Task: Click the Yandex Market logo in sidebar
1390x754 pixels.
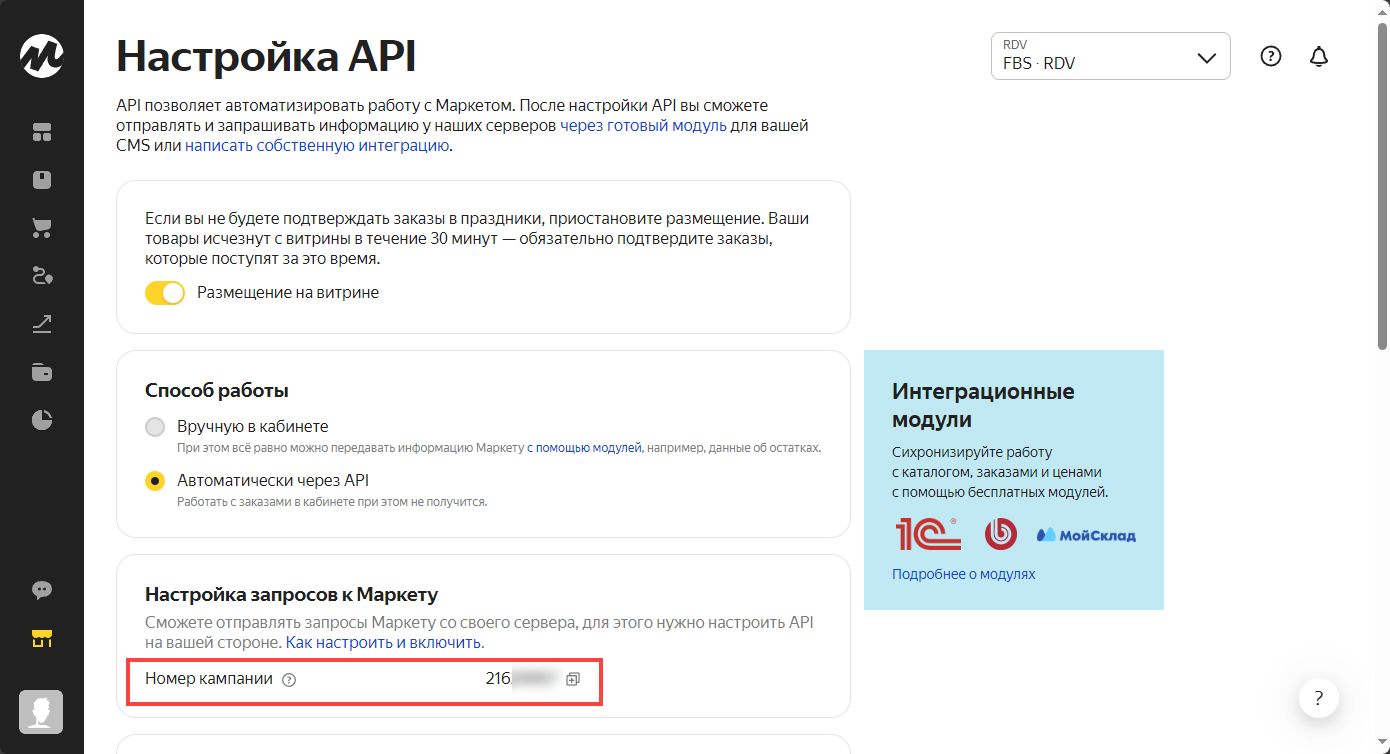Action: (42, 57)
